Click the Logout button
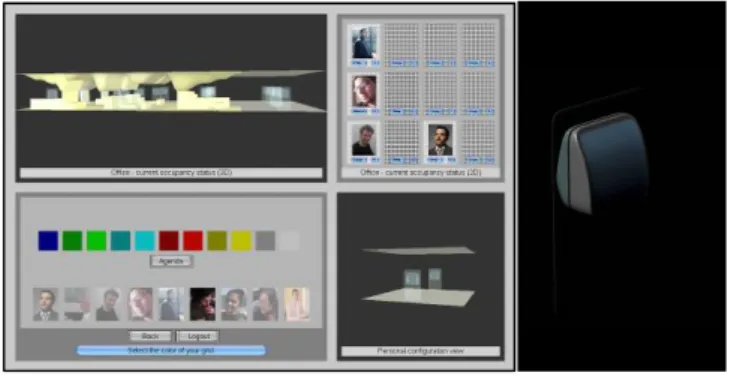Viewport: 731px width, 376px height. [x=198, y=336]
